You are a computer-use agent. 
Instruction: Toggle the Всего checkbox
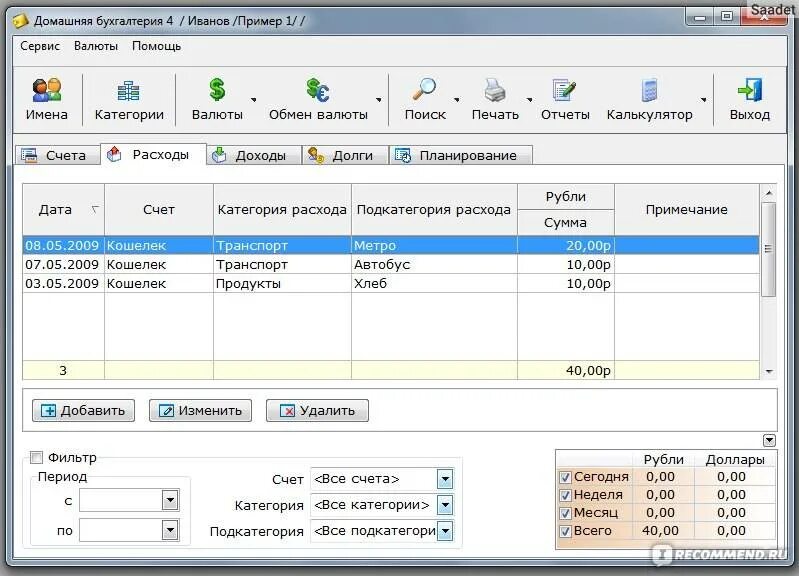point(565,531)
